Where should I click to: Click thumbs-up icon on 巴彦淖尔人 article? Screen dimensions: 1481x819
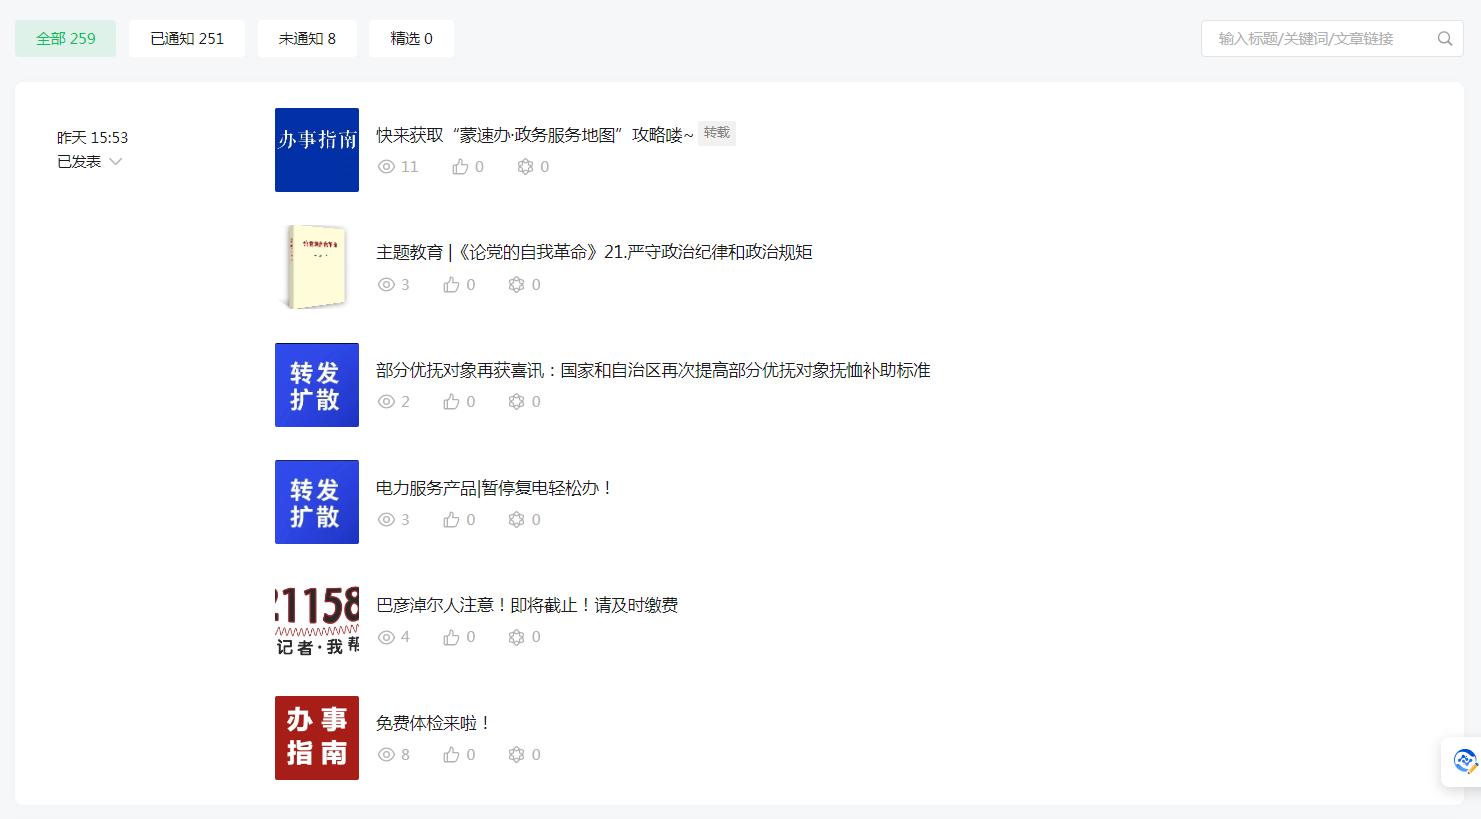click(452, 637)
